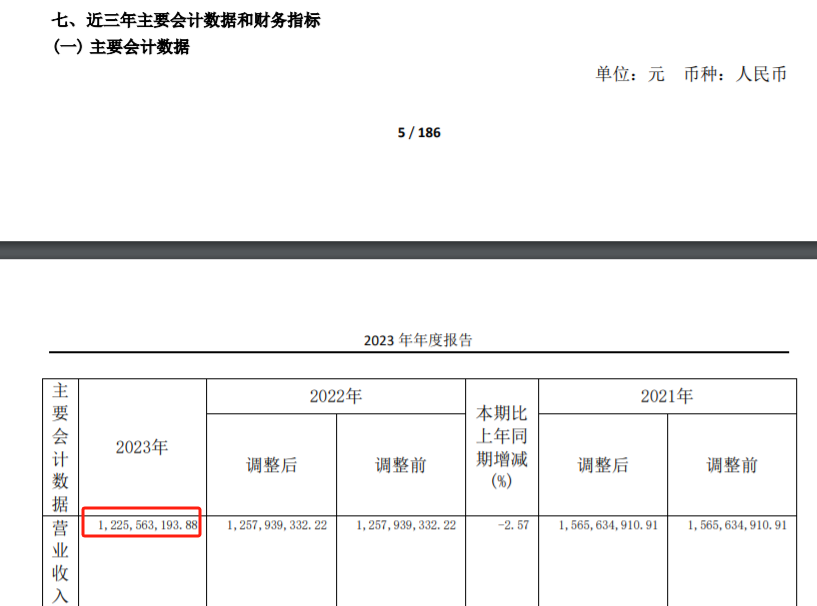
Task: Click the 主要会计数据 table header cell
Action: [61, 446]
